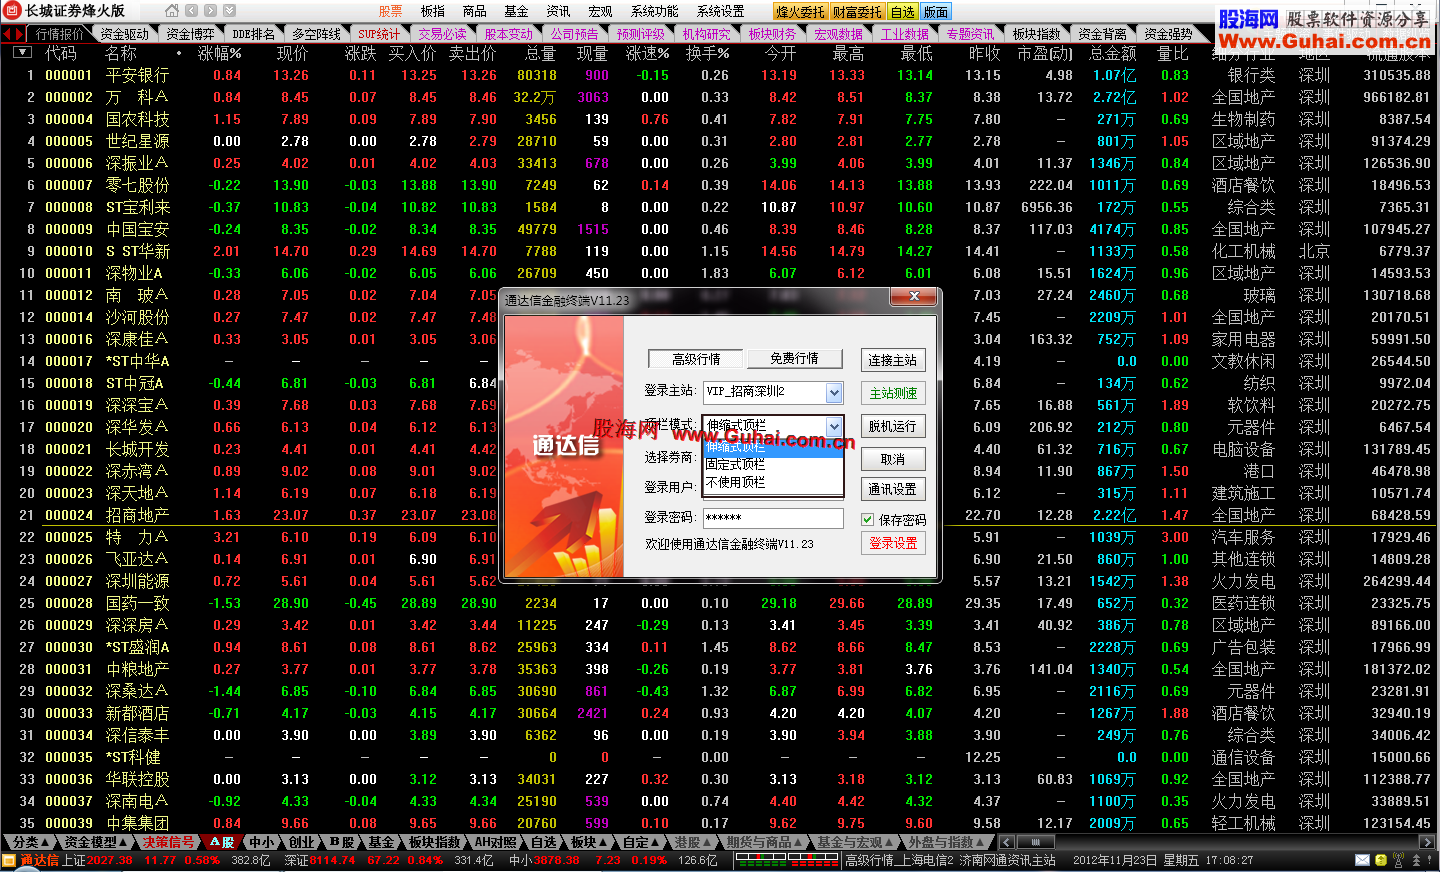Collapse the 顶栏模式 dropdown arrow
Viewport: 1440px width, 872px height.
(834, 426)
